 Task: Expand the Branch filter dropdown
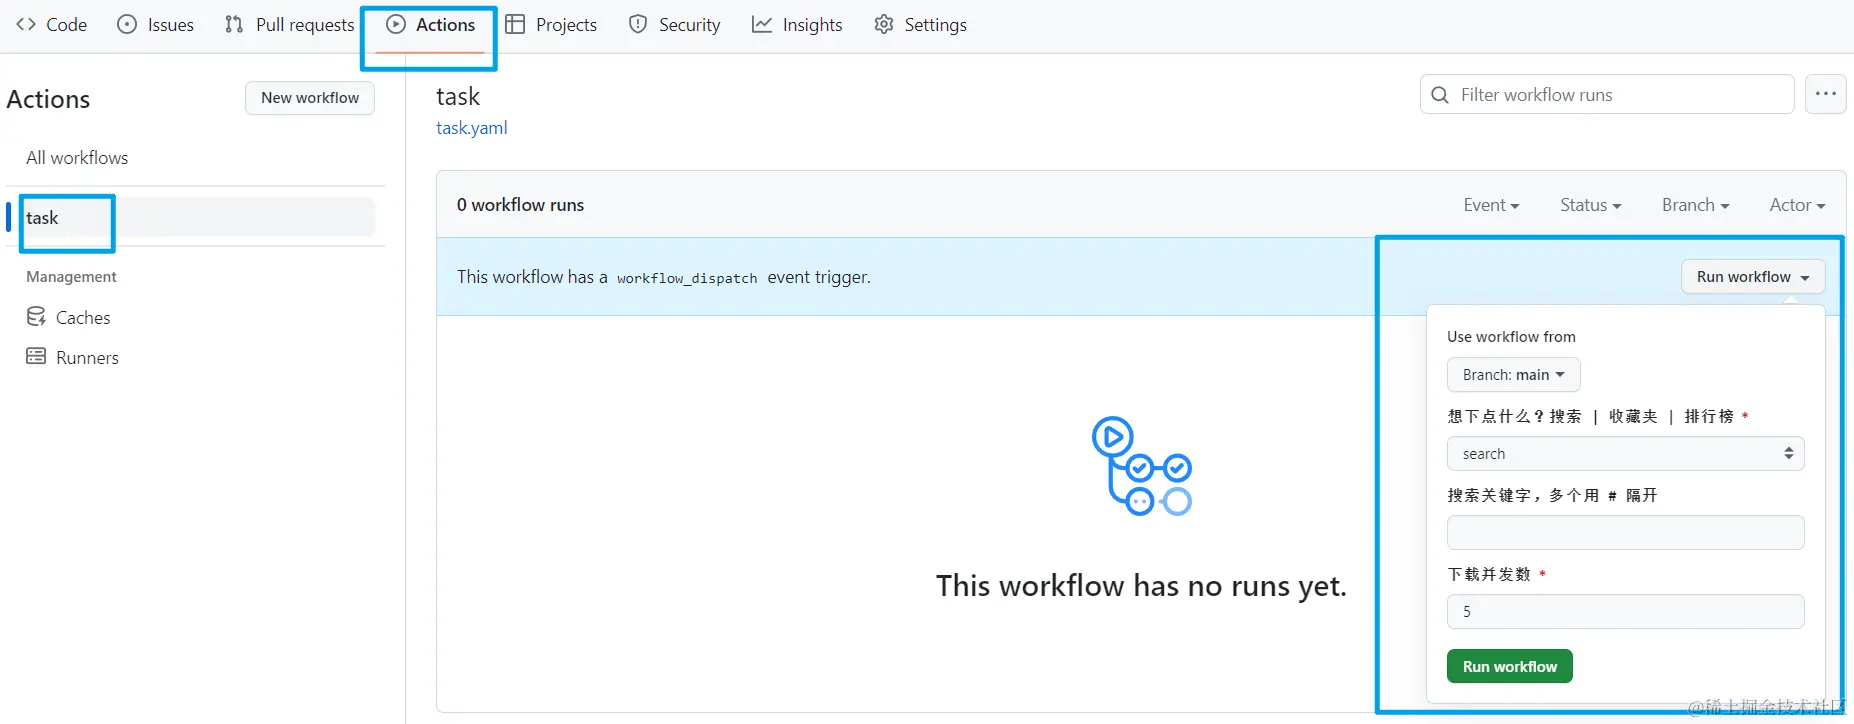[1695, 205]
